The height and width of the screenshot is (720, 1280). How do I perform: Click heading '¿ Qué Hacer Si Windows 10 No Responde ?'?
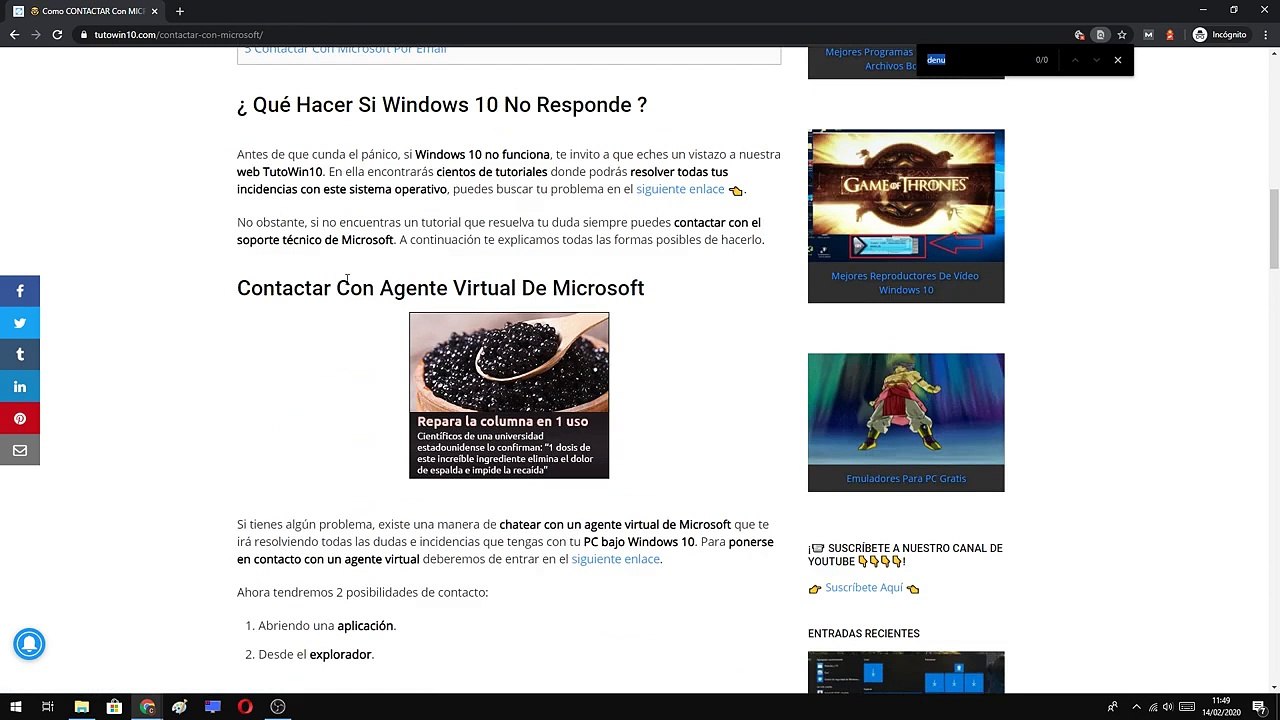pyautogui.click(x=442, y=105)
